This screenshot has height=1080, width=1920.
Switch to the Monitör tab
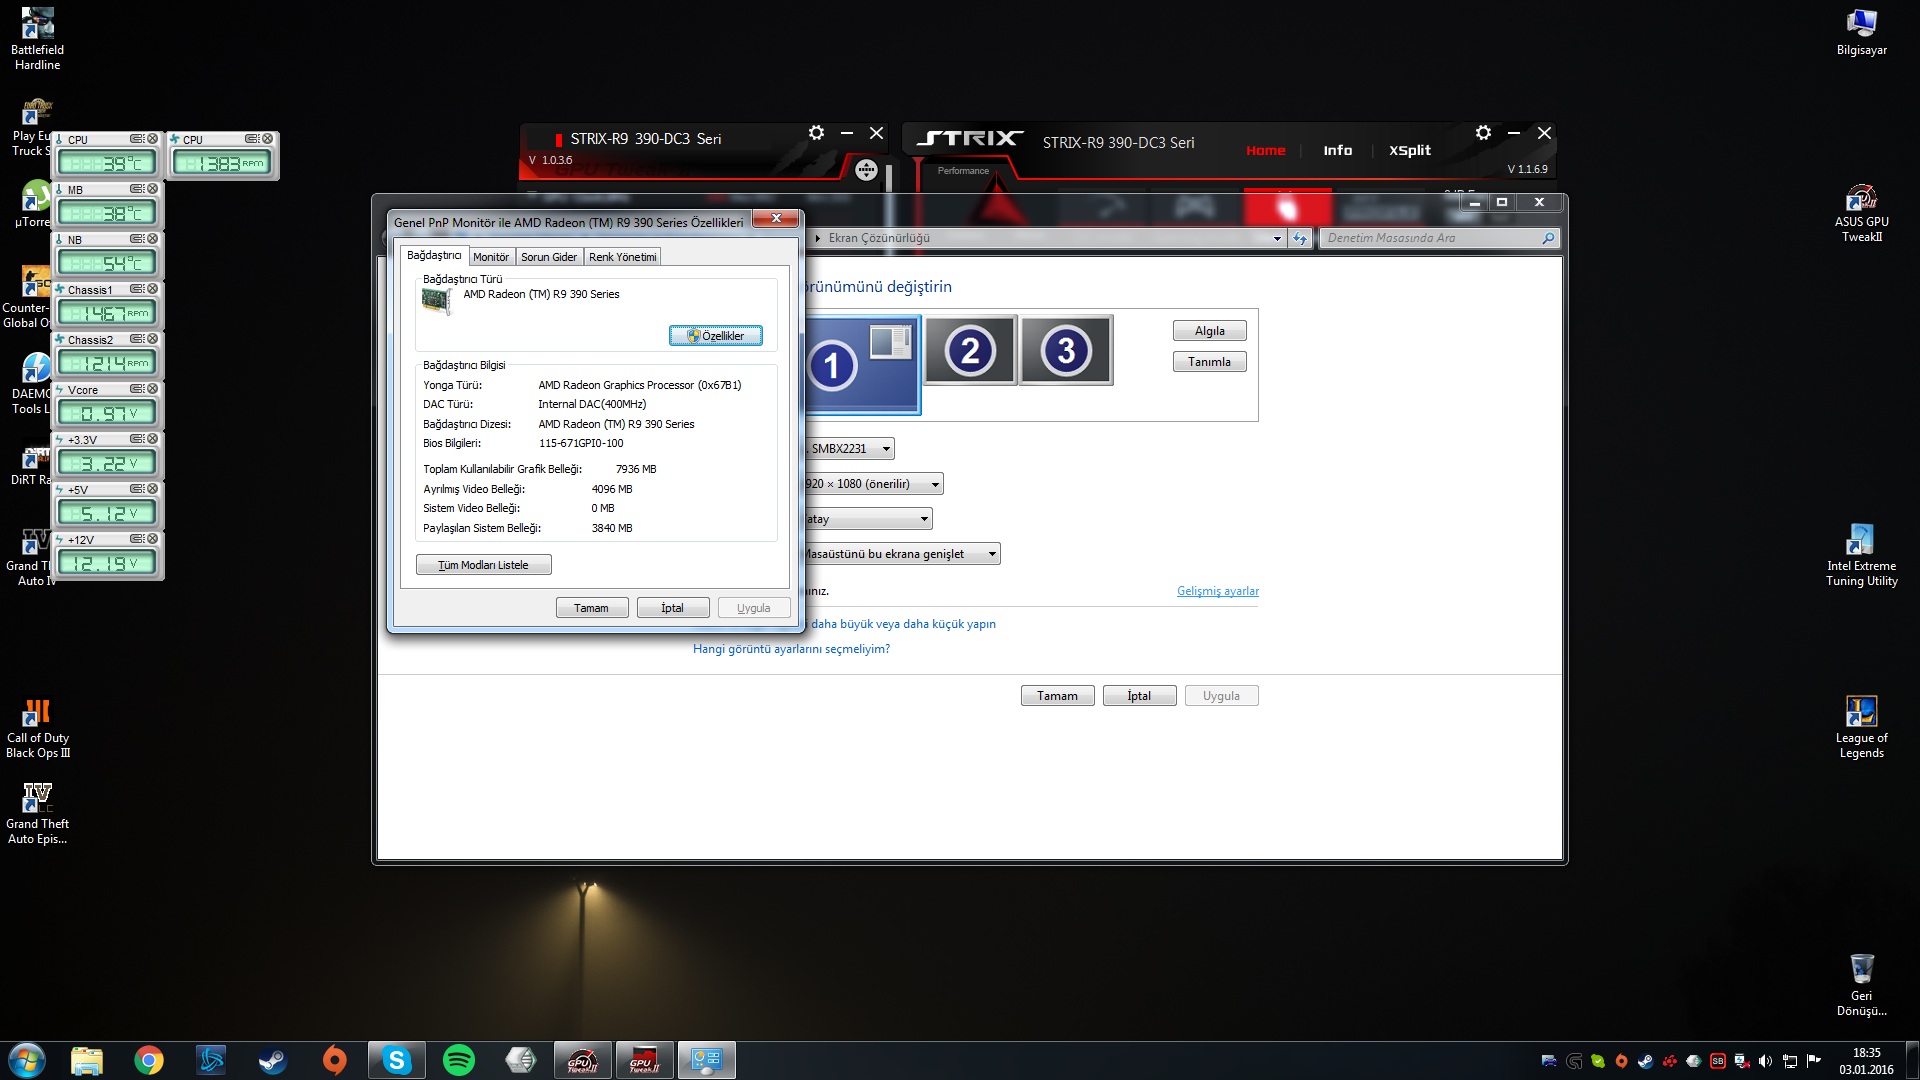[x=491, y=257]
